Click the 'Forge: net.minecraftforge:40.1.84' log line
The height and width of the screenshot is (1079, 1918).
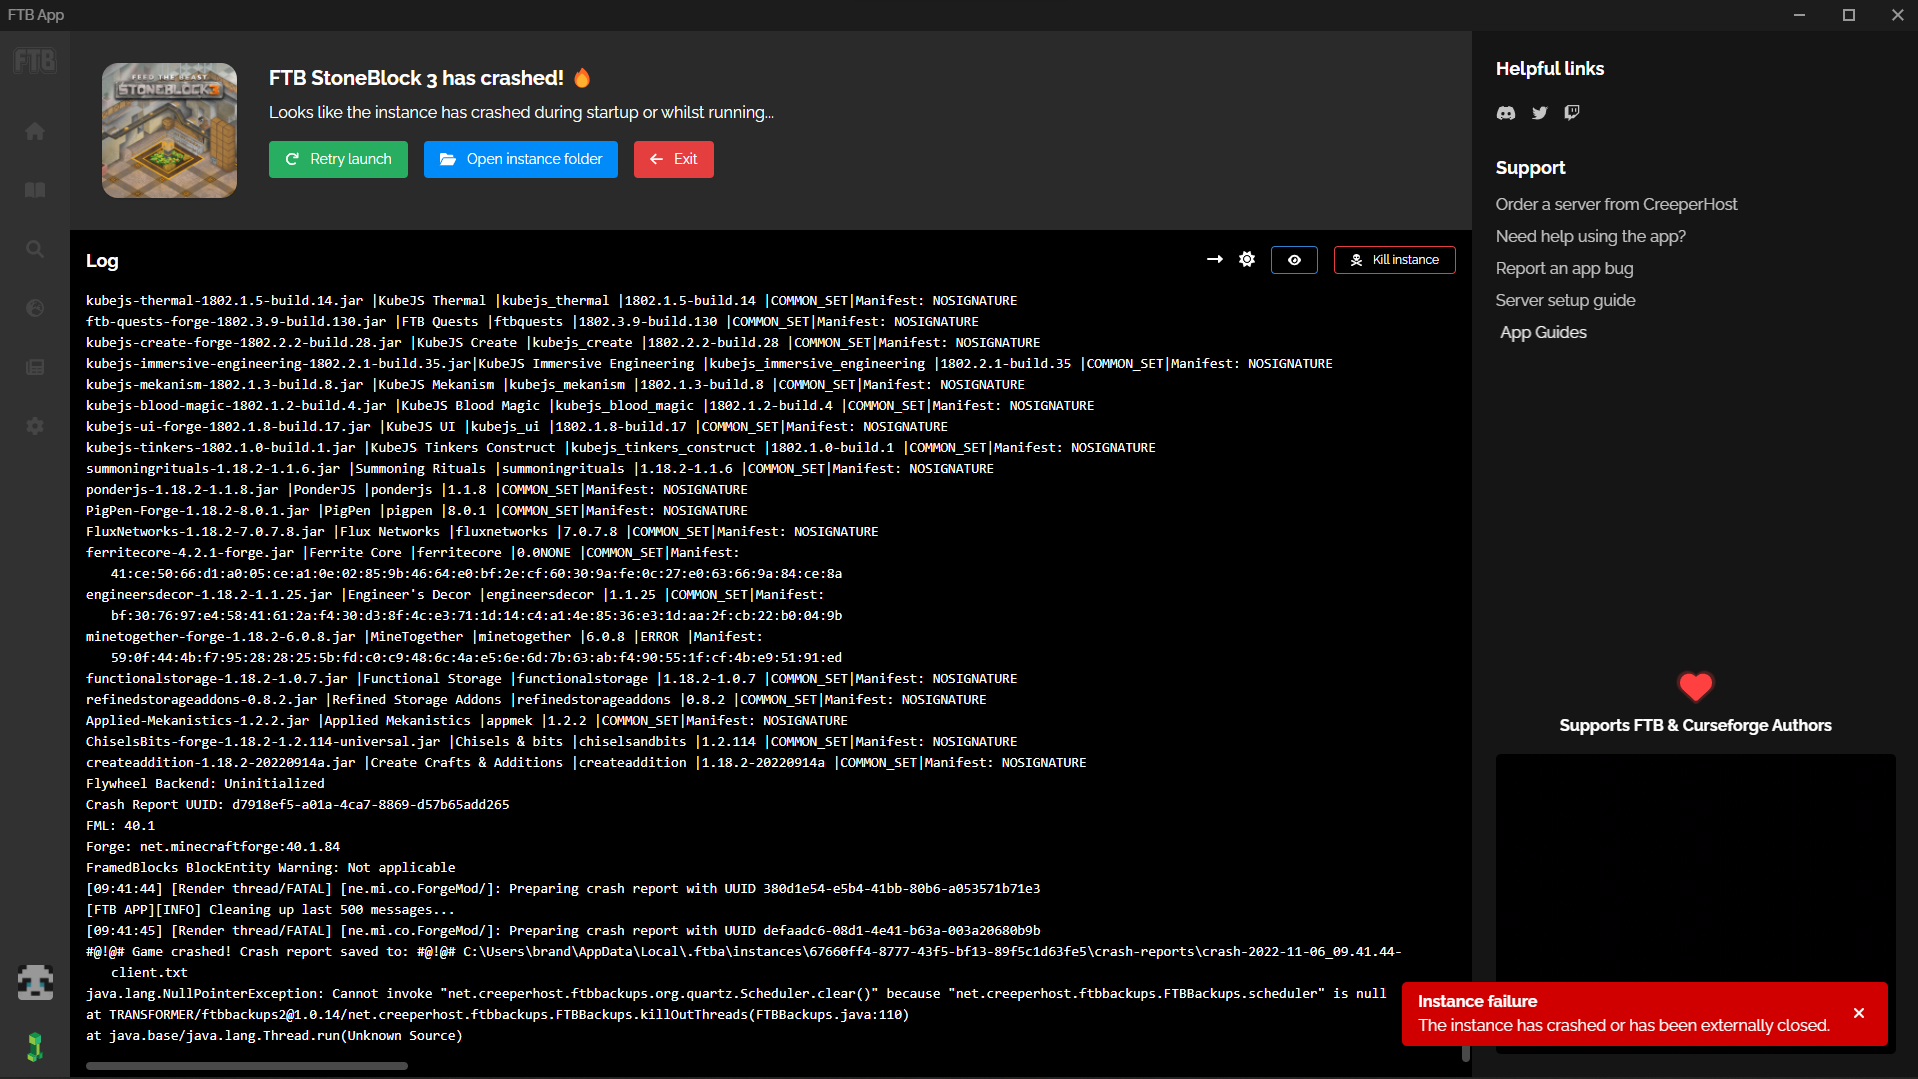(x=213, y=846)
